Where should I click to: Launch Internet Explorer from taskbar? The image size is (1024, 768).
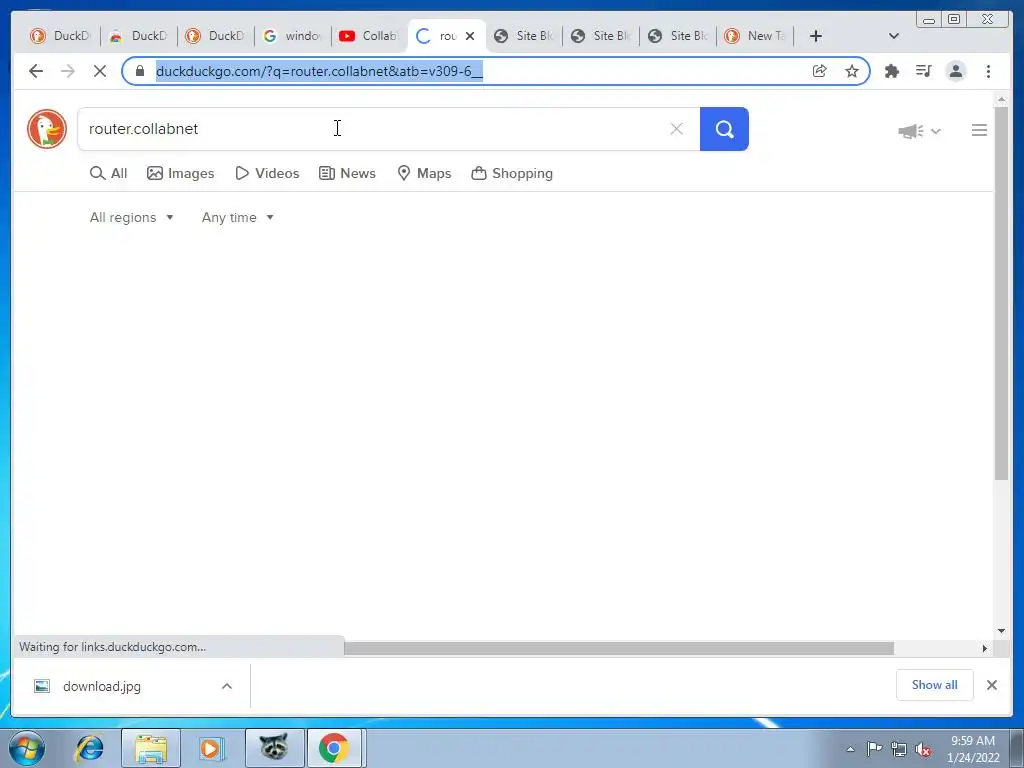point(89,748)
